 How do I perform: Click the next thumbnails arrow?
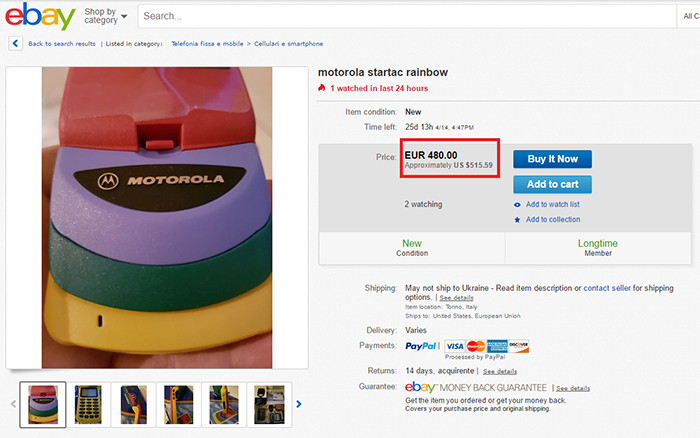coord(299,404)
